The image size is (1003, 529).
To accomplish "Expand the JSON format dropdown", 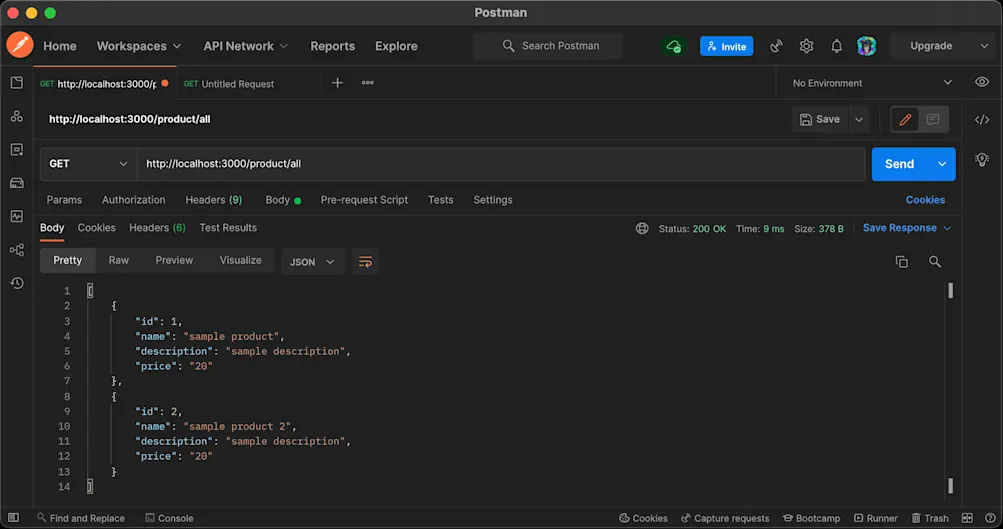I will (x=312, y=262).
